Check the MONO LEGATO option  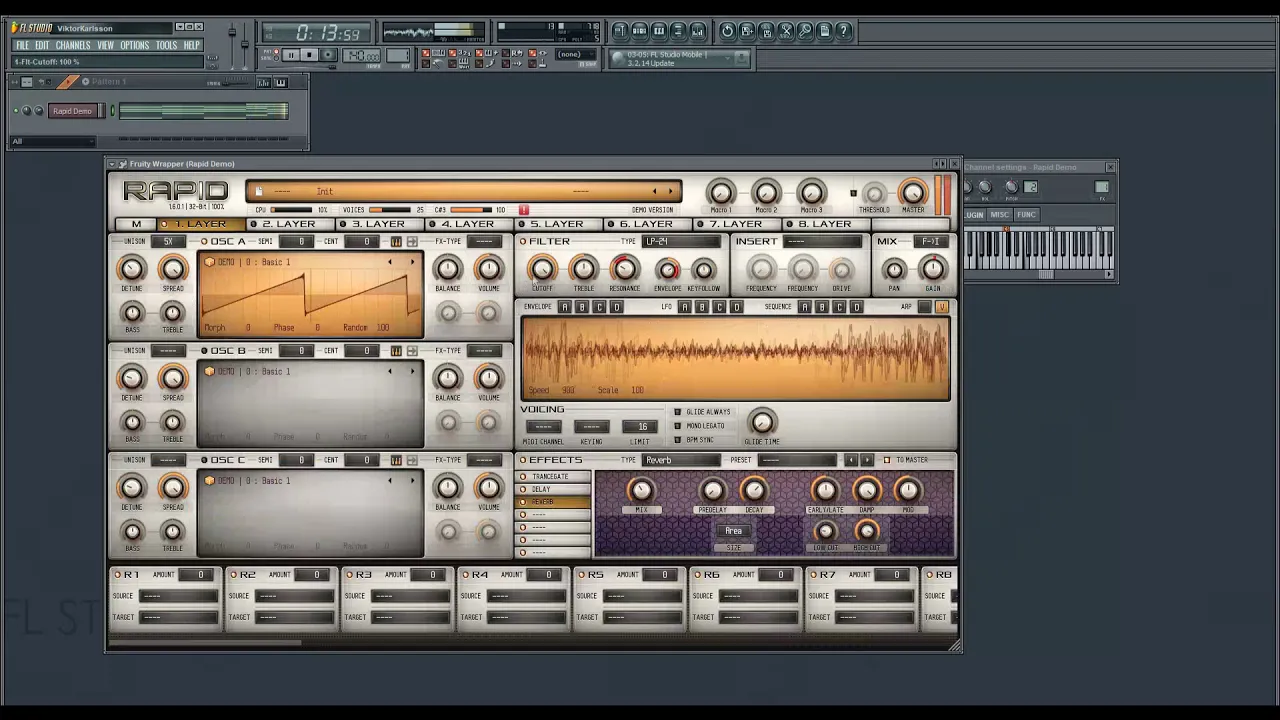pyautogui.click(x=677, y=426)
